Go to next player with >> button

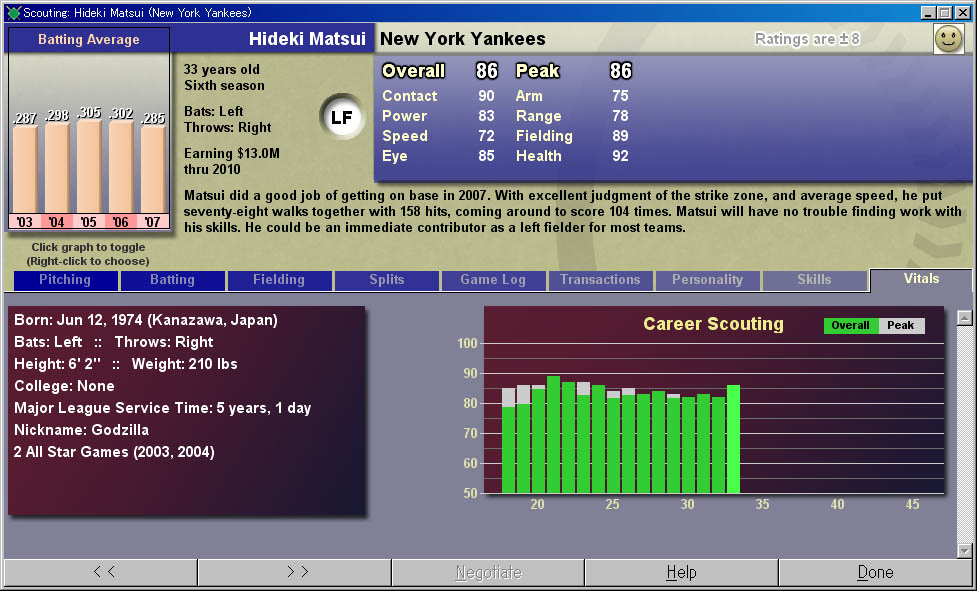(x=295, y=572)
